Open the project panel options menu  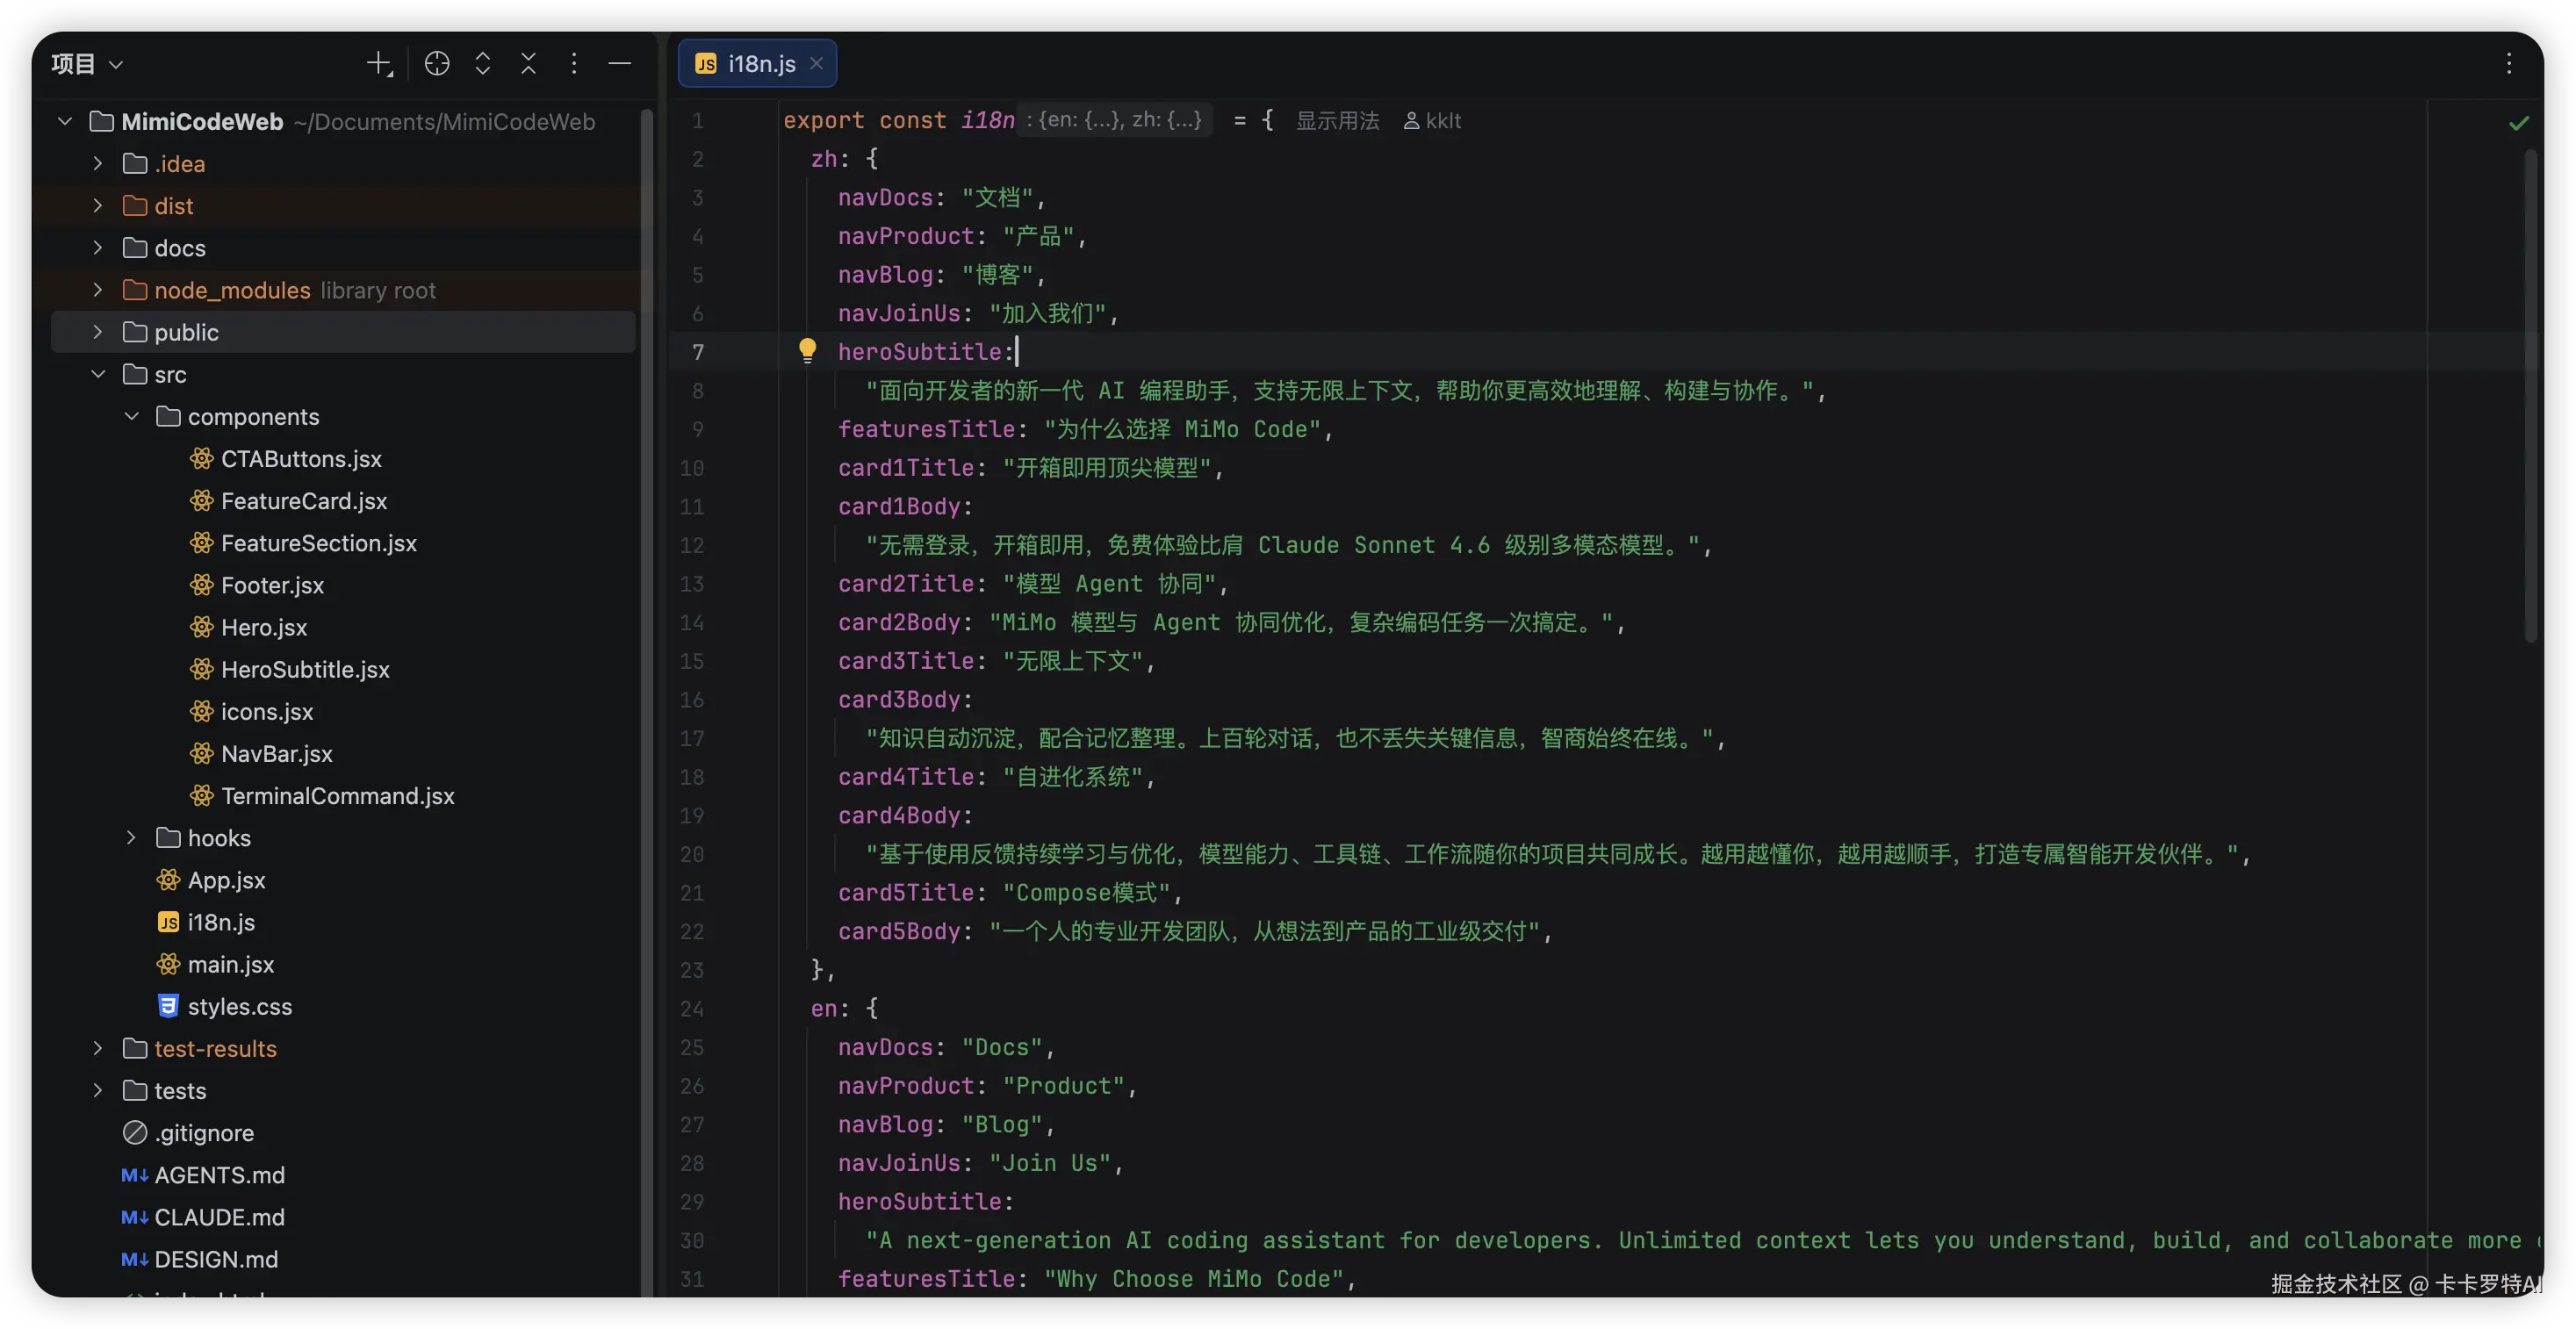(x=574, y=64)
